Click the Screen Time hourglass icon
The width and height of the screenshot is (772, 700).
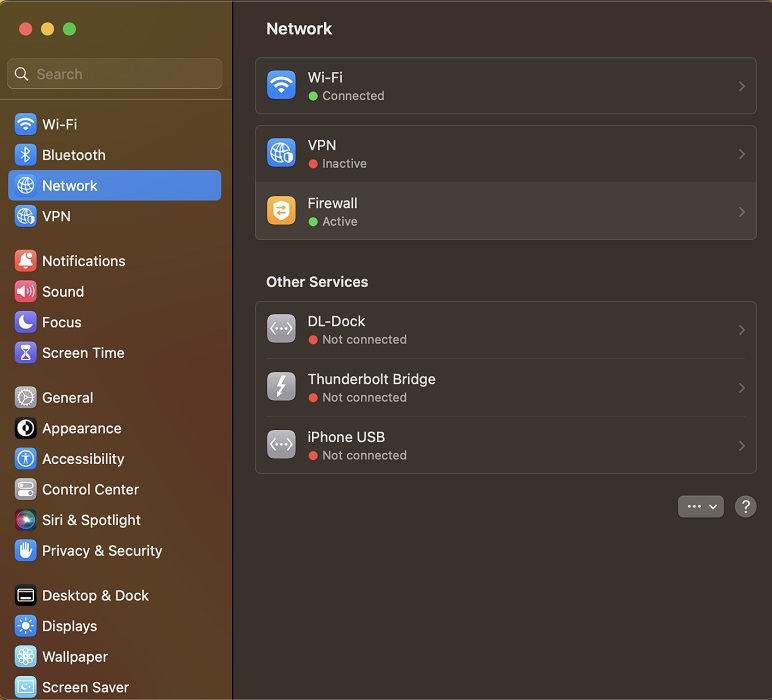[x=26, y=353]
